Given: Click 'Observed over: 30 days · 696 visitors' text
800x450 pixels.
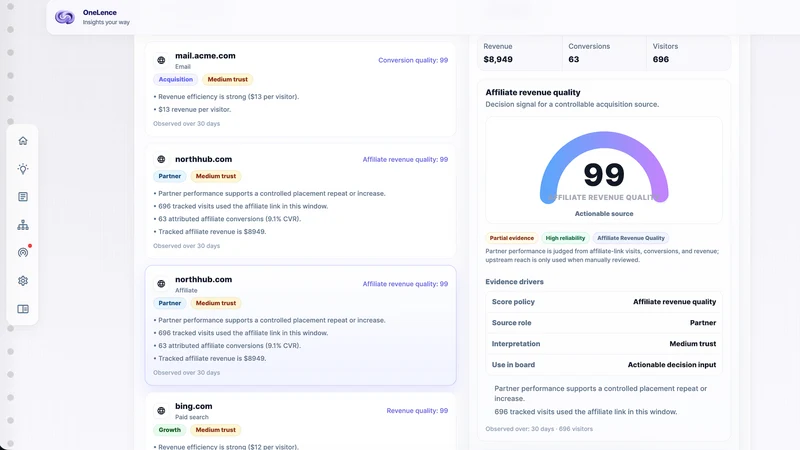Looking at the screenshot, I should pyautogui.click(x=539, y=429).
